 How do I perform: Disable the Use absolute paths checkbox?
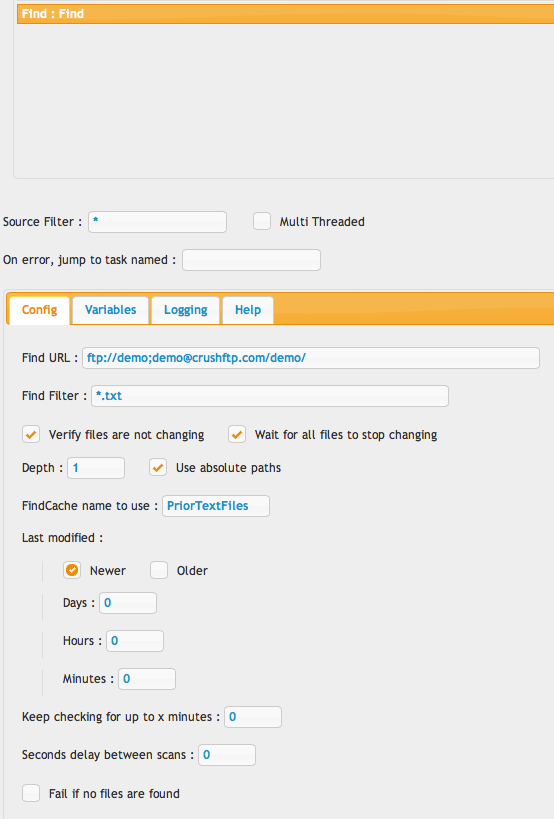coord(158,467)
